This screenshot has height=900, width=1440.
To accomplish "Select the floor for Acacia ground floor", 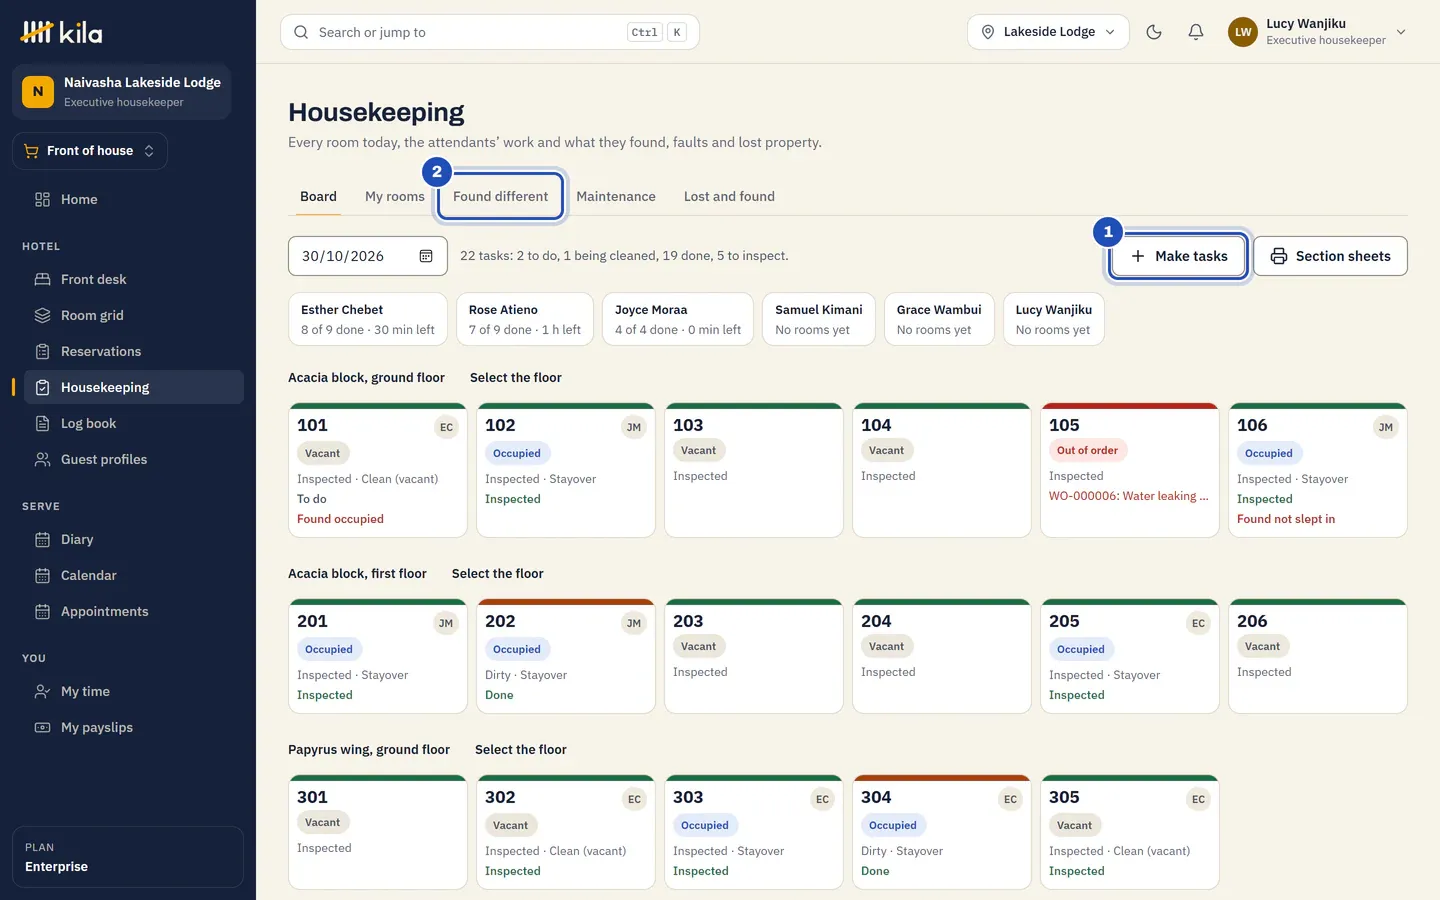I will 516,377.
